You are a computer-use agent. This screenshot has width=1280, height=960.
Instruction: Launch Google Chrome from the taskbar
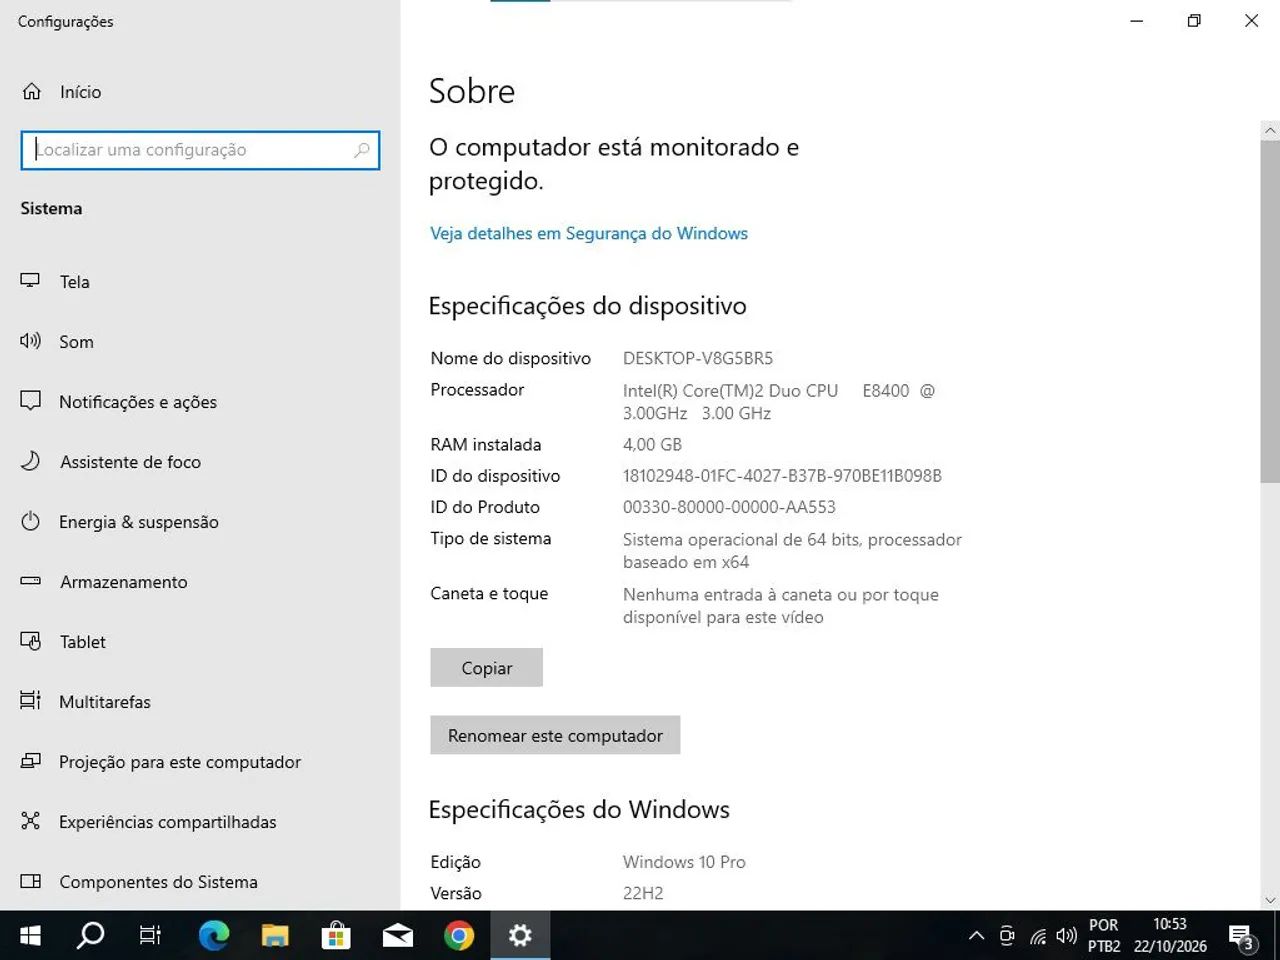[x=459, y=935]
